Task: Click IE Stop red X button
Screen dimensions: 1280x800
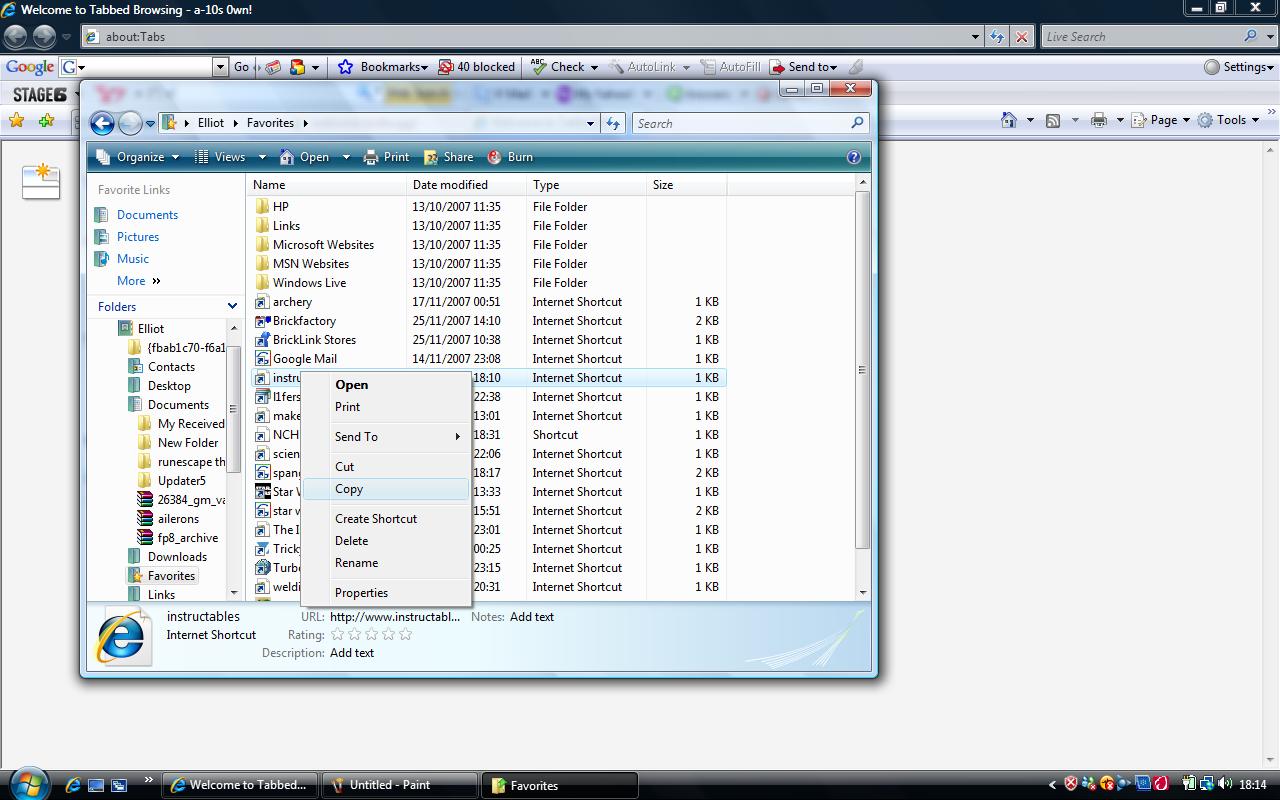Action: pos(1021,37)
